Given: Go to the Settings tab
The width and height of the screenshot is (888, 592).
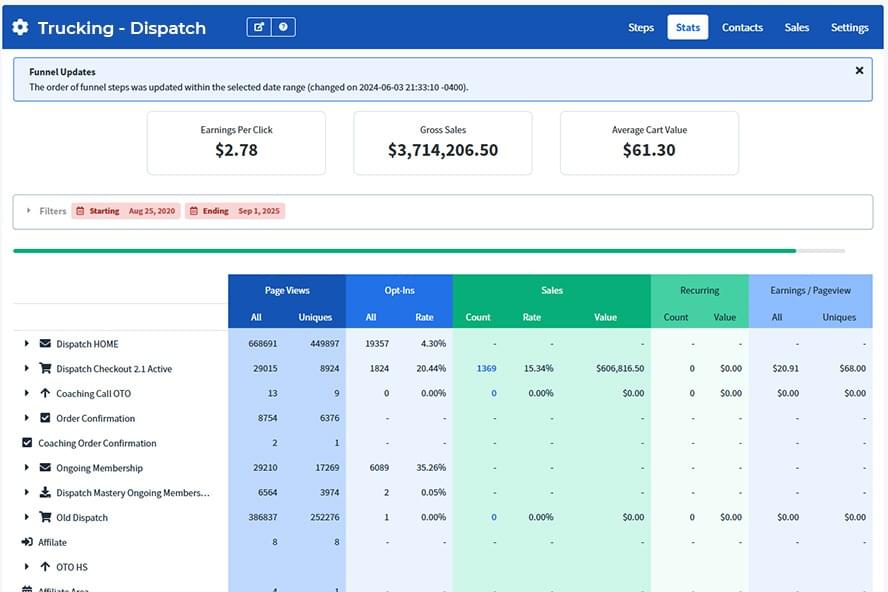Looking at the screenshot, I should pos(849,28).
